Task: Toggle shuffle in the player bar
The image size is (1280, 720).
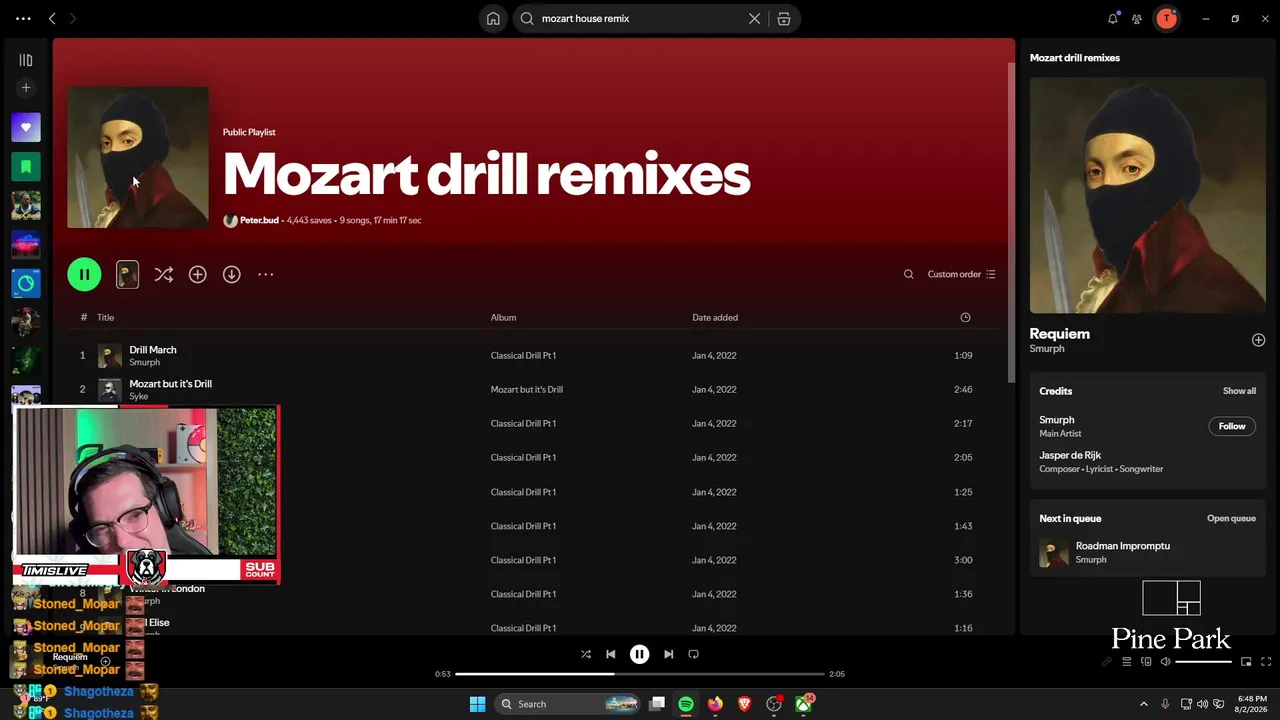Action: pyautogui.click(x=586, y=654)
